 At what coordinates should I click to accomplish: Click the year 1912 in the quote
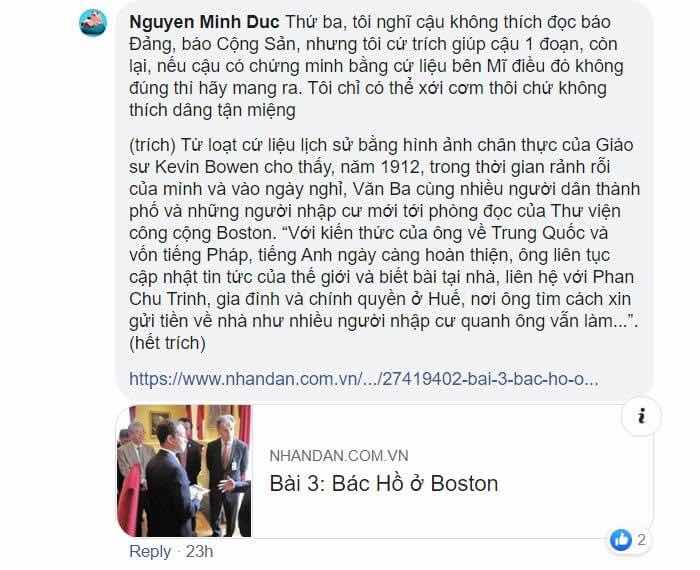400,167
